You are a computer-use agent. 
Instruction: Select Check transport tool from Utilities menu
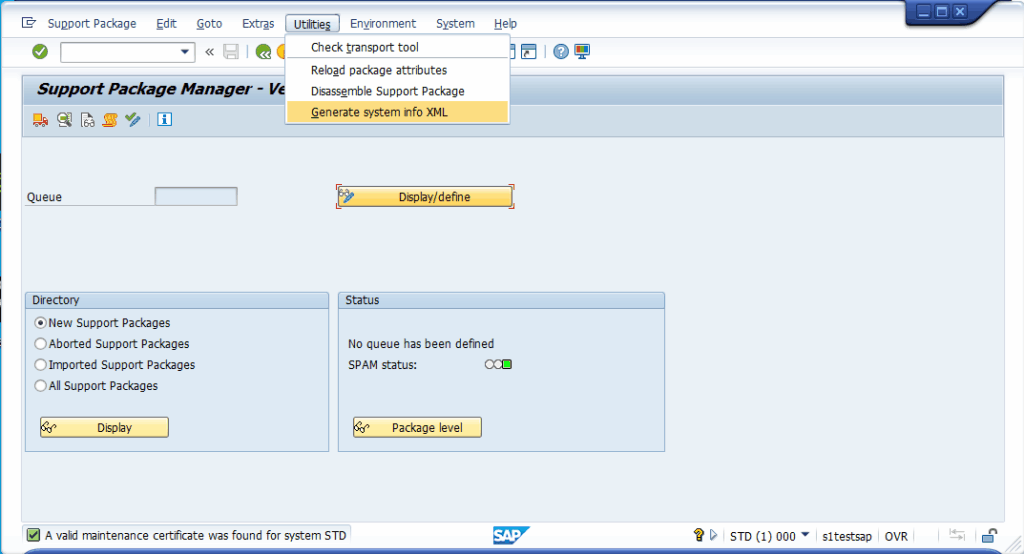coord(365,47)
